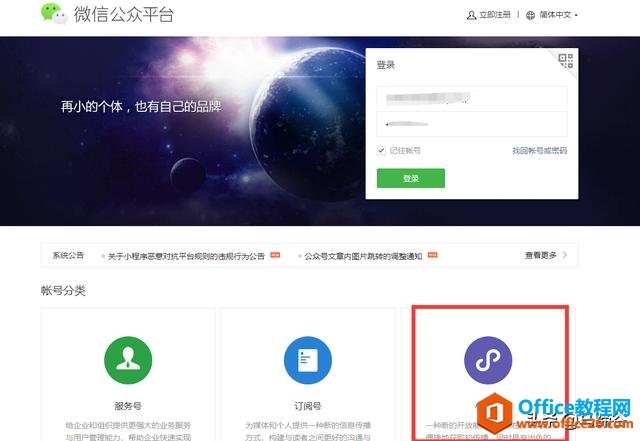
Task: Open 找回帐号或密码 link
Action: tap(540, 150)
